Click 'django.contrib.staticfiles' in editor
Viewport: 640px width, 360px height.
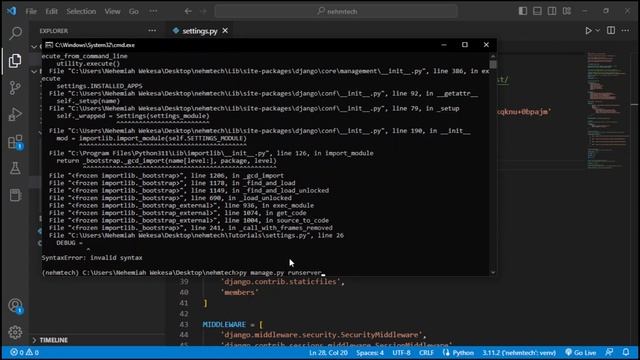tap(281, 282)
